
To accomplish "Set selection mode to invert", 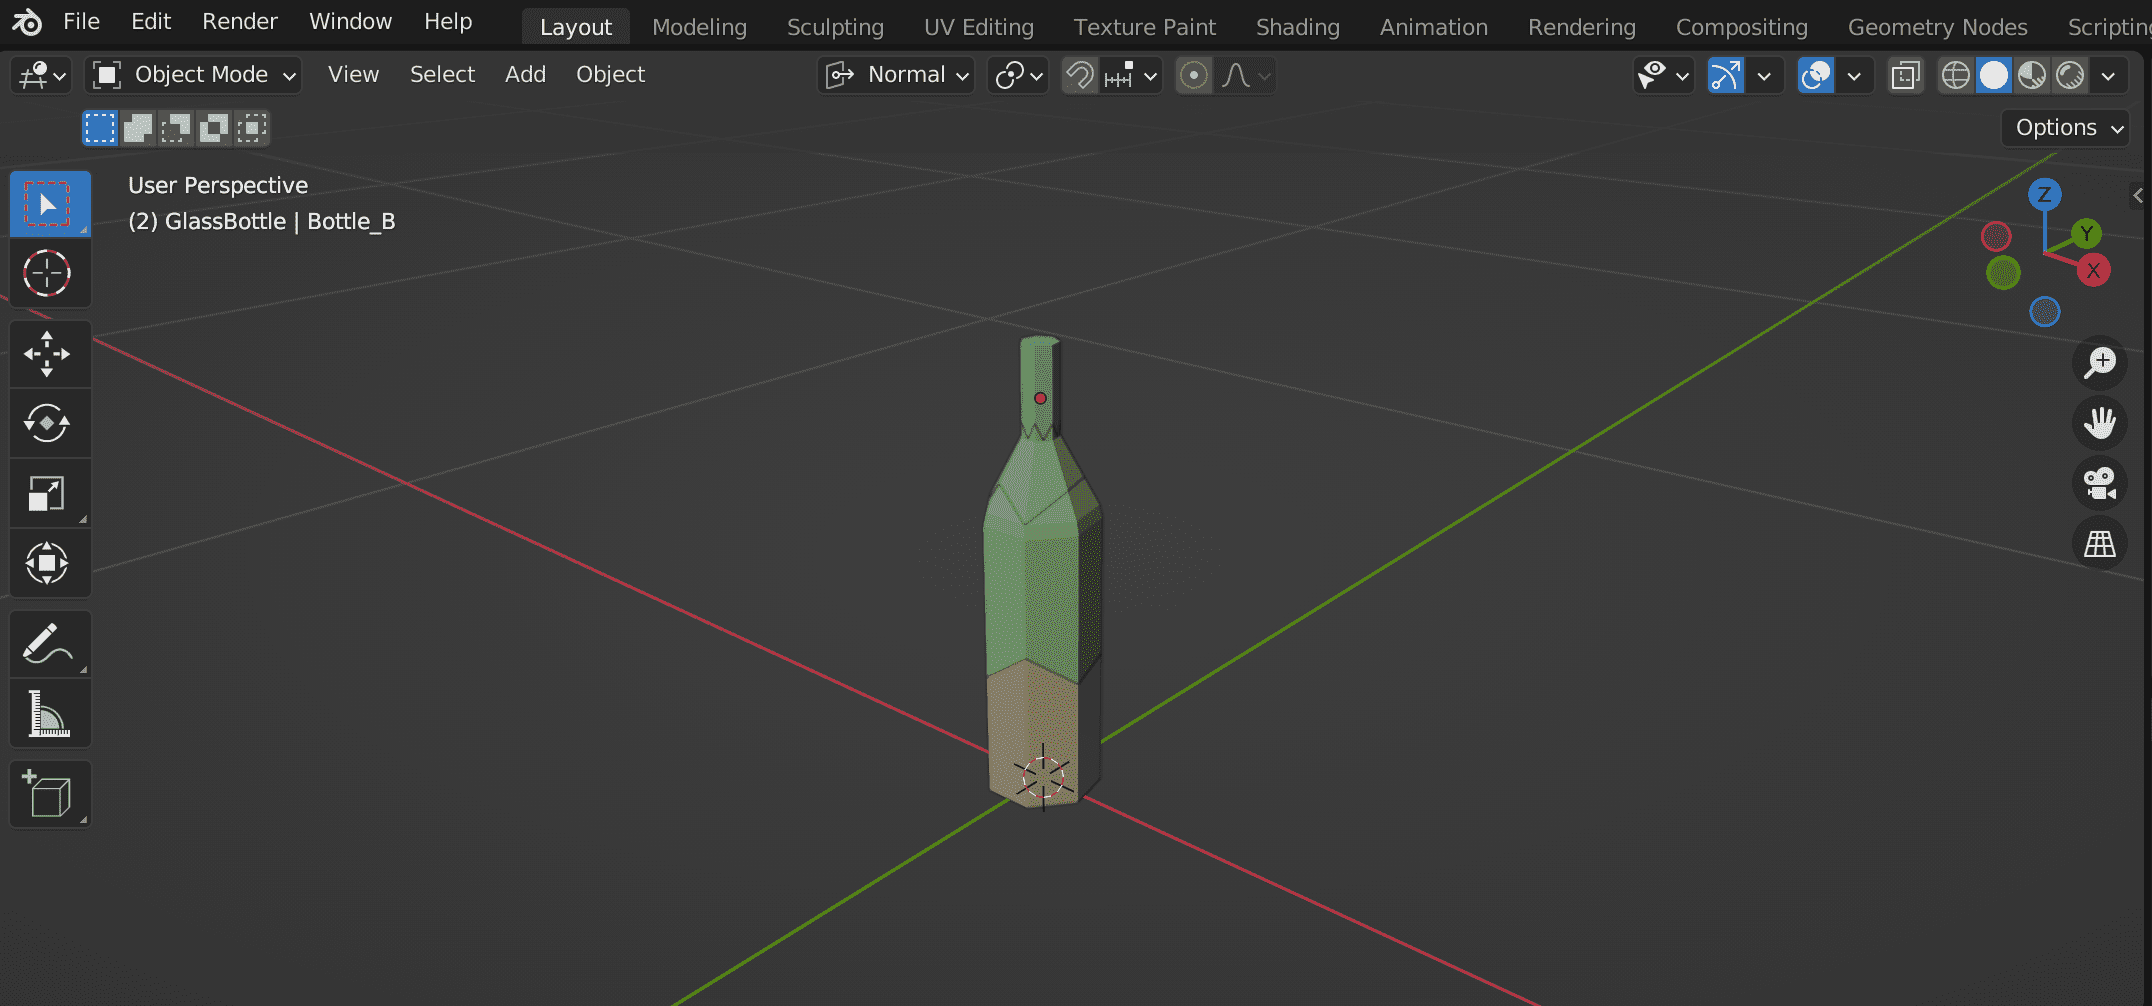I will pyautogui.click(x=214, y=128).
